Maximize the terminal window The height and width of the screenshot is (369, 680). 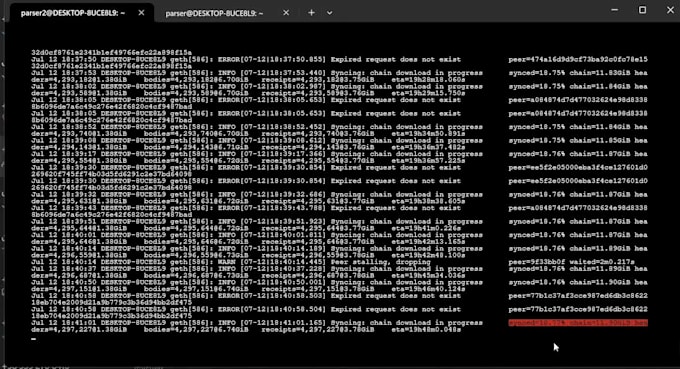click(x=642, y=10)
